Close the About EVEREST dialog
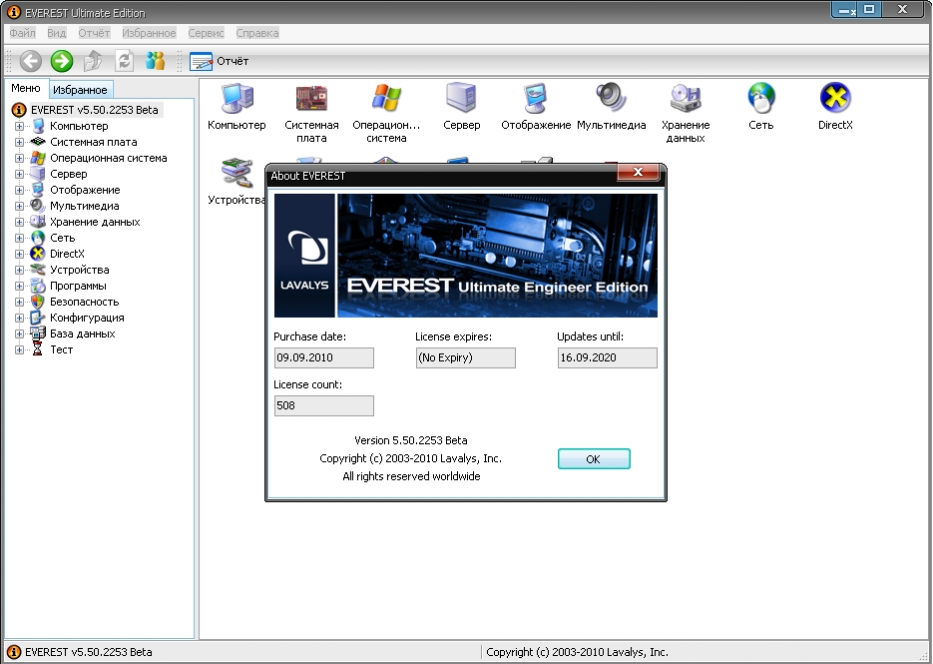 click(x=637, y=174)
